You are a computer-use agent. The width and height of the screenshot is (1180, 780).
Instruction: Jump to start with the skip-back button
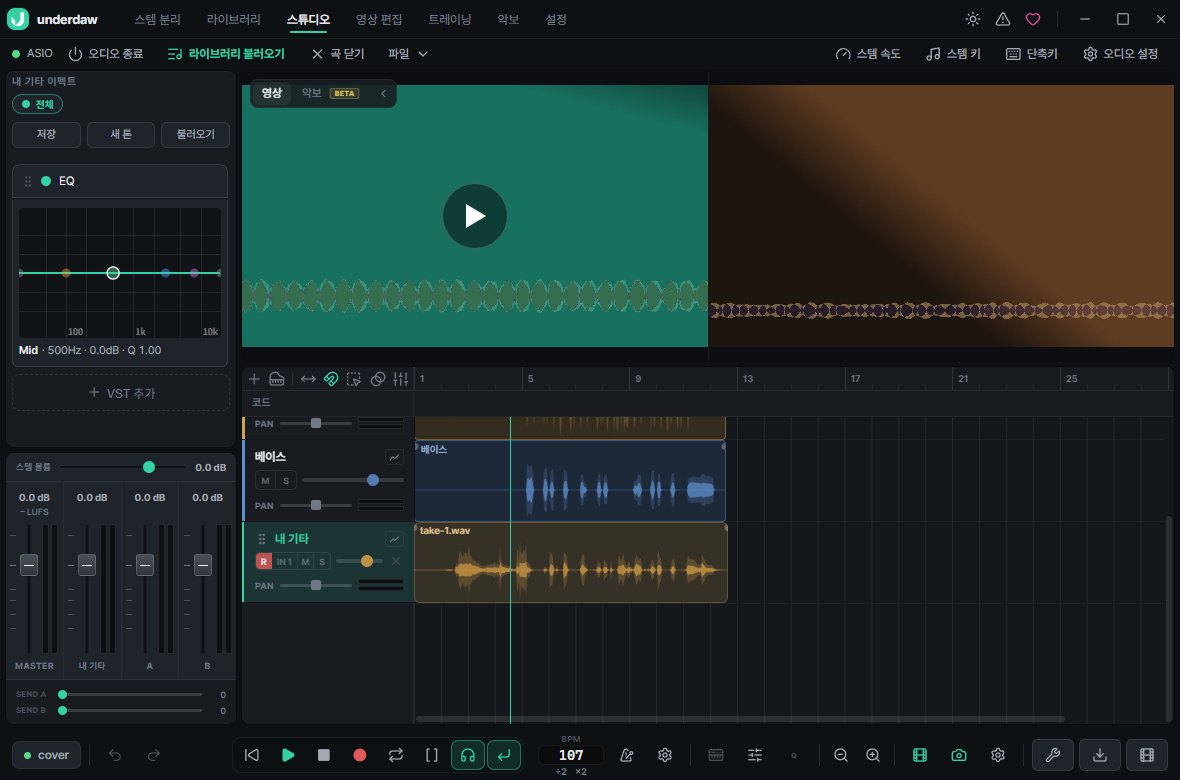coord(252,755)
